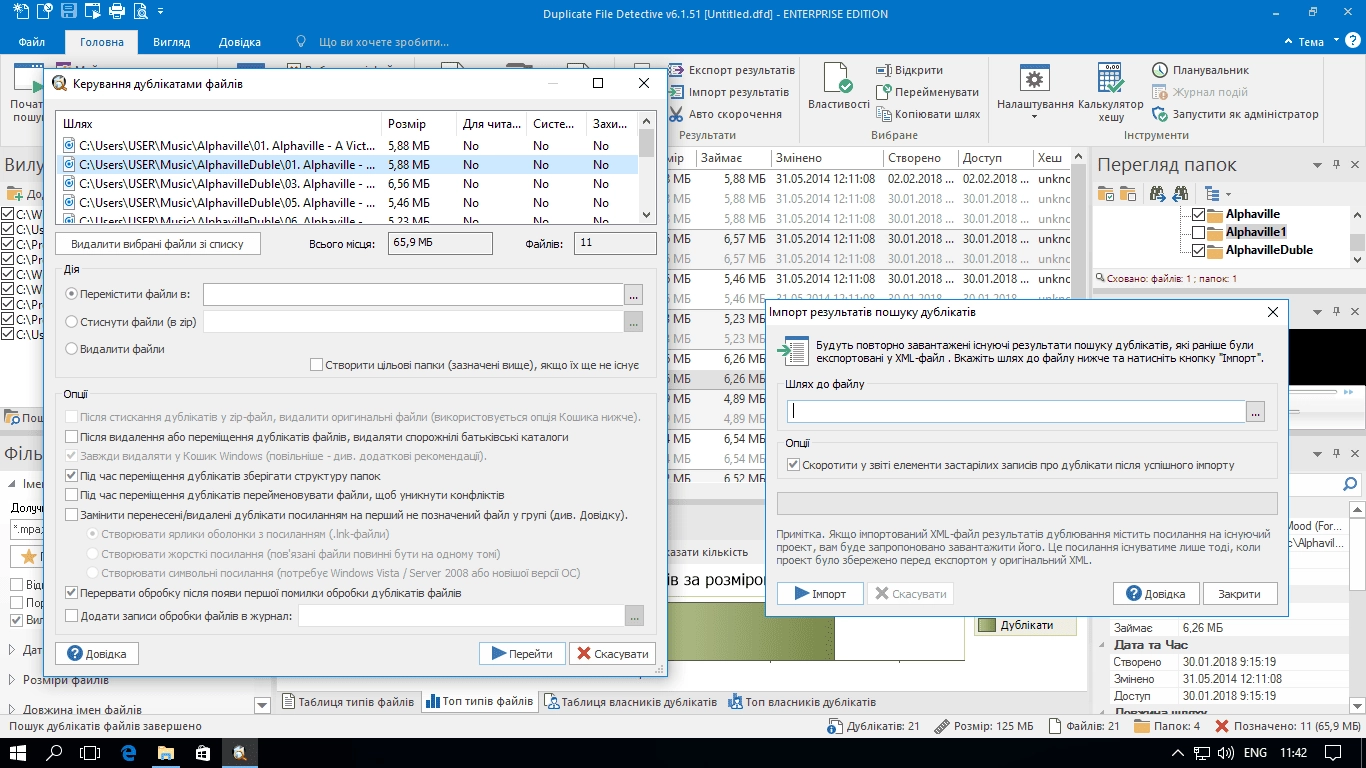Enable 'Додати записи обробки файлів в журнал'
Image resolution: width=1366 pixels, height=768 pixels.
(71, 616)
